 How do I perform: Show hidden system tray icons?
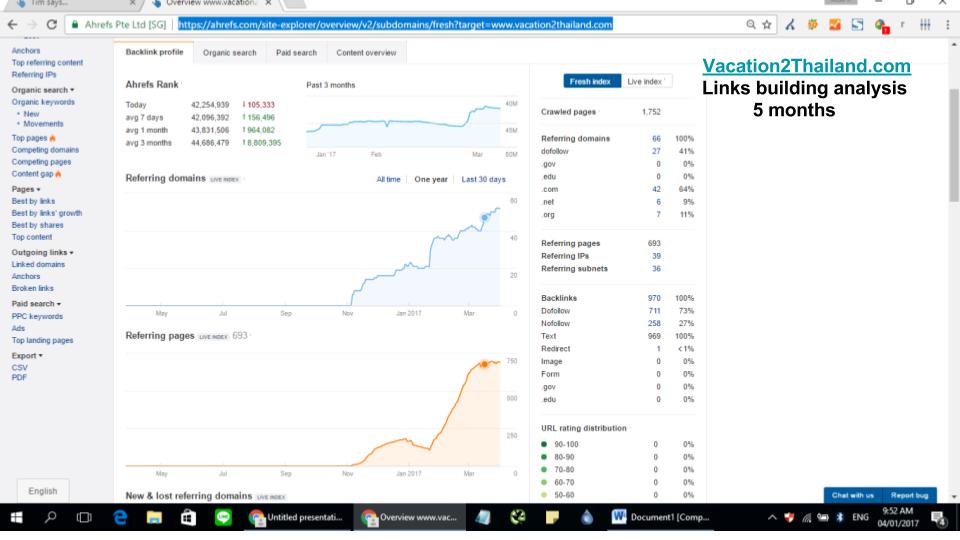pos(772,517)
